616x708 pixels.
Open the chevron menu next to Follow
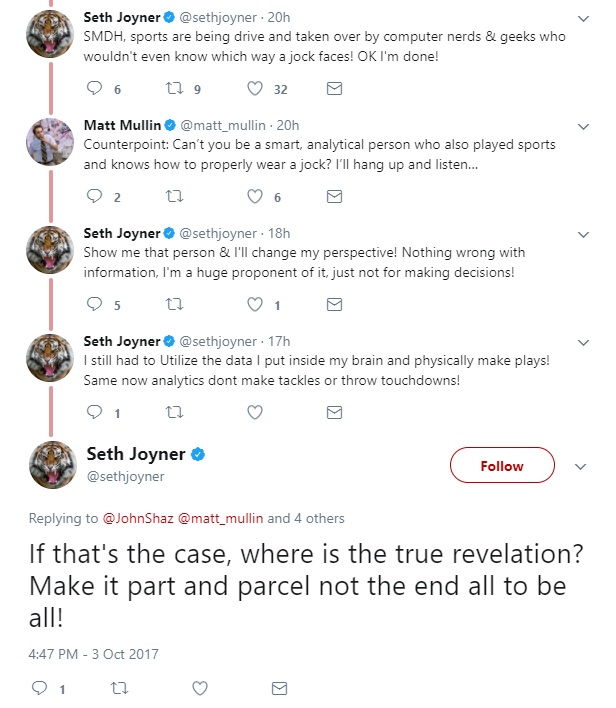[580, 466]
